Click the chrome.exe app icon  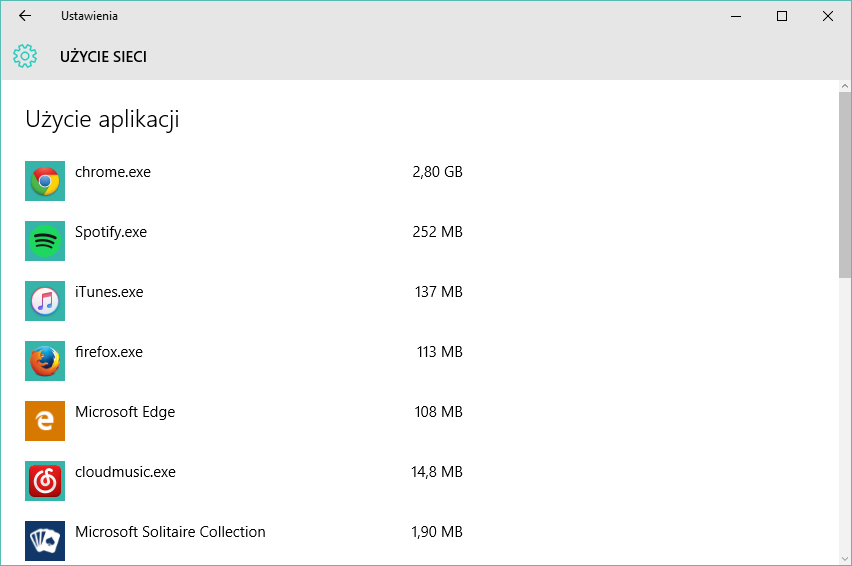tap(45, 181)
